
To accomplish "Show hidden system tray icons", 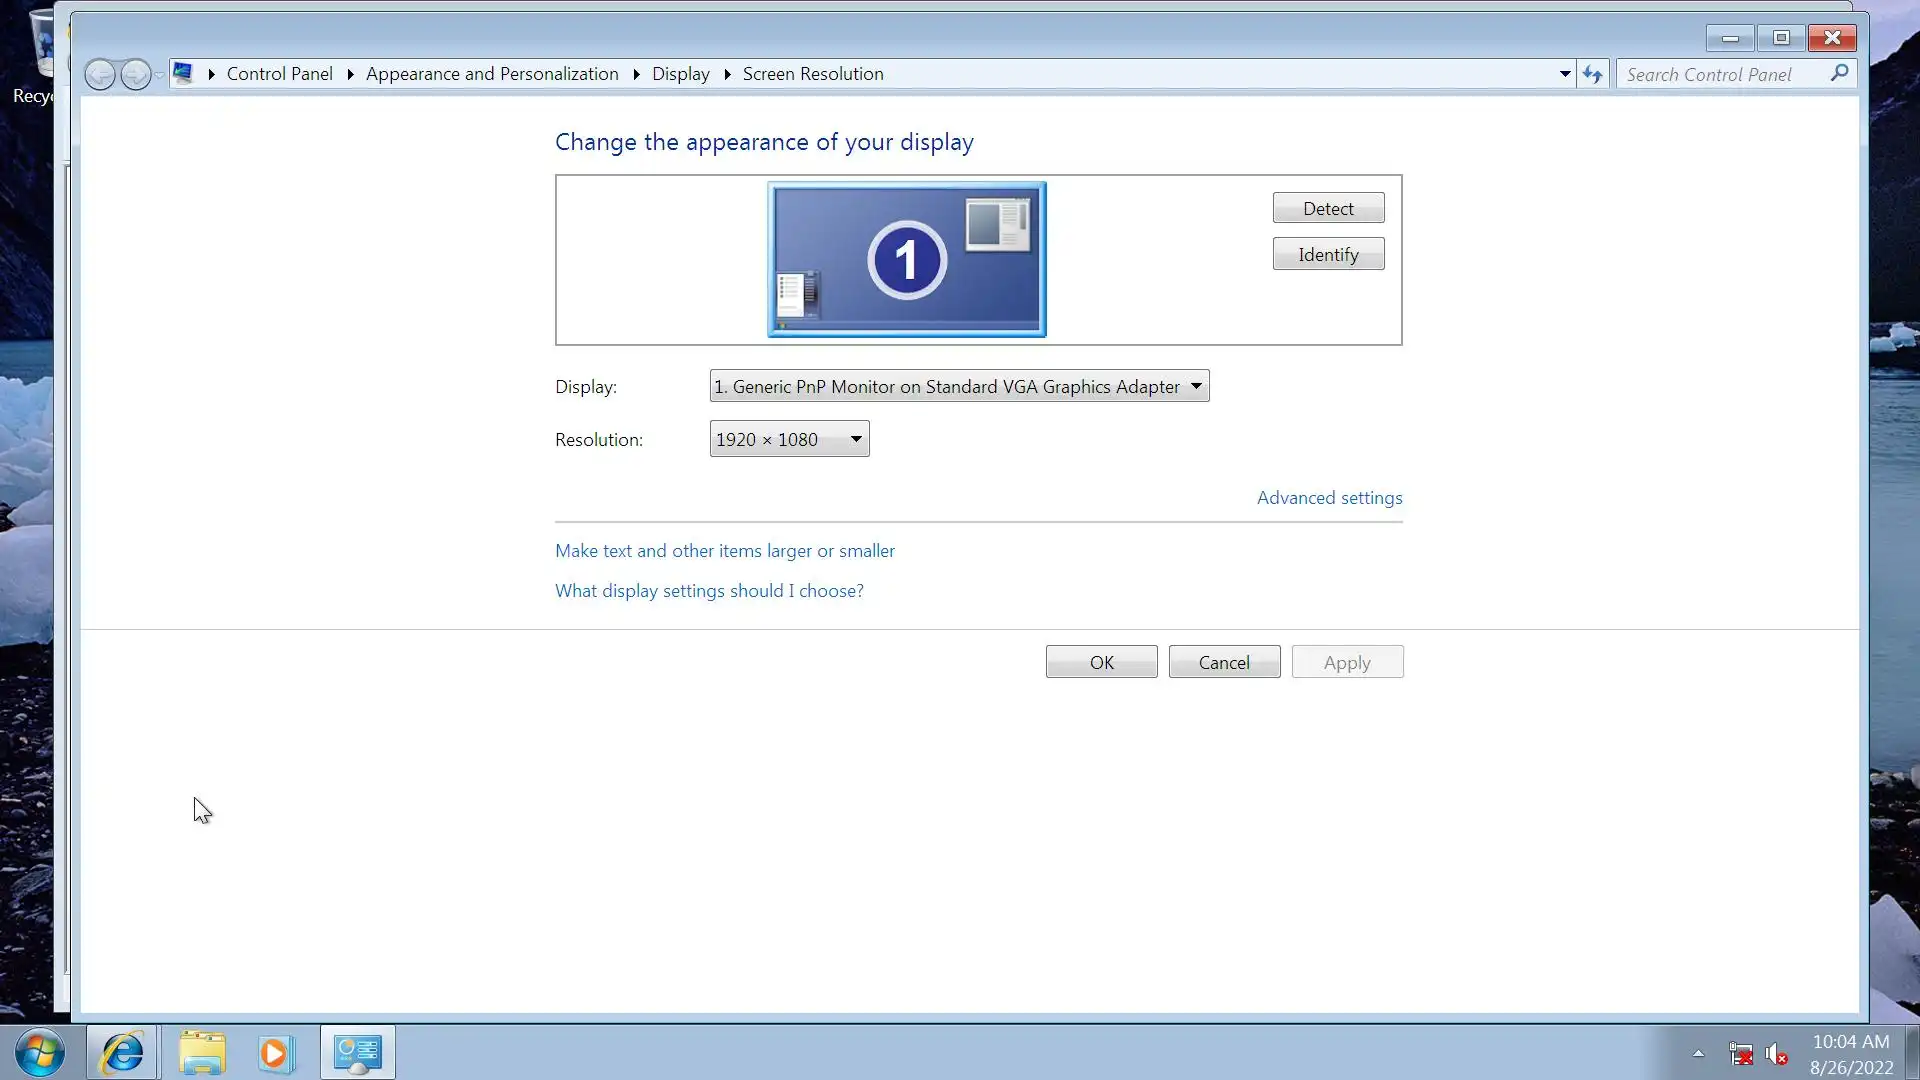I will [x=1698, y=1053].
